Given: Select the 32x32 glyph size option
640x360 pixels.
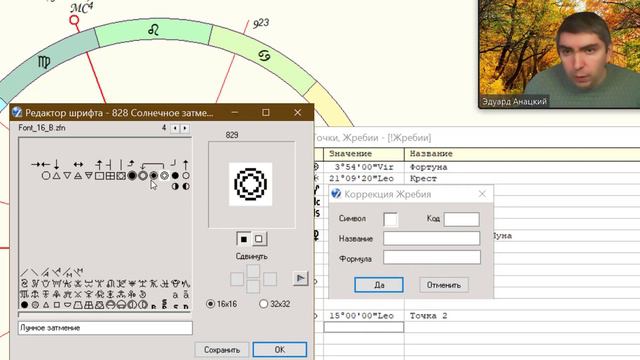Looking at the screenshot, I should (275, 304).
